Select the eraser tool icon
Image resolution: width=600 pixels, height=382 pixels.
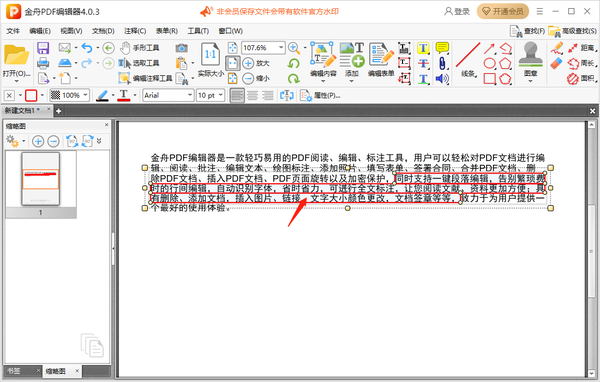pos(556,63)
